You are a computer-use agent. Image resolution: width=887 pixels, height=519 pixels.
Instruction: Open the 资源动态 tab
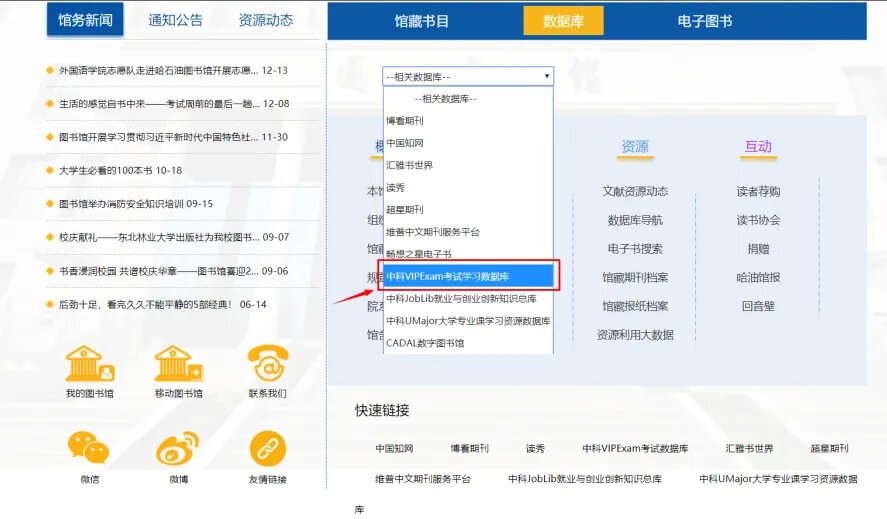[266, 20]
